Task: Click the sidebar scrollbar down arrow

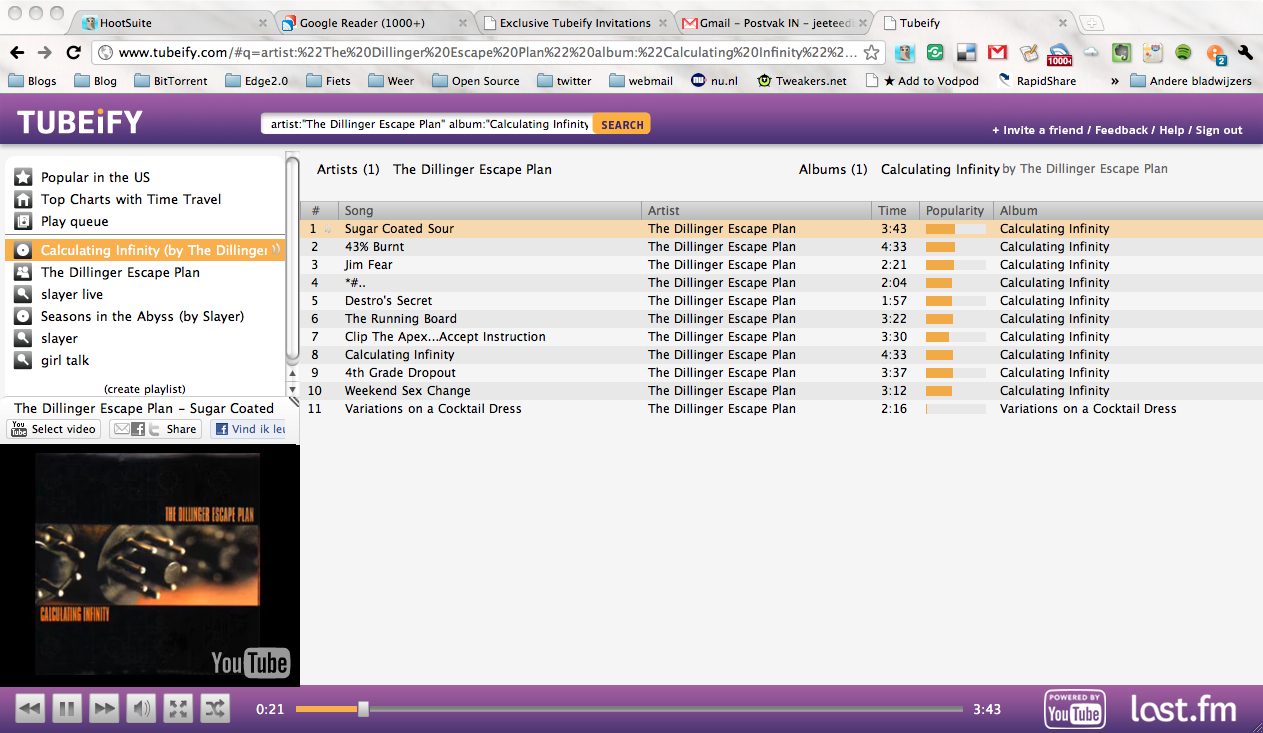Action: tap(293, 389)
